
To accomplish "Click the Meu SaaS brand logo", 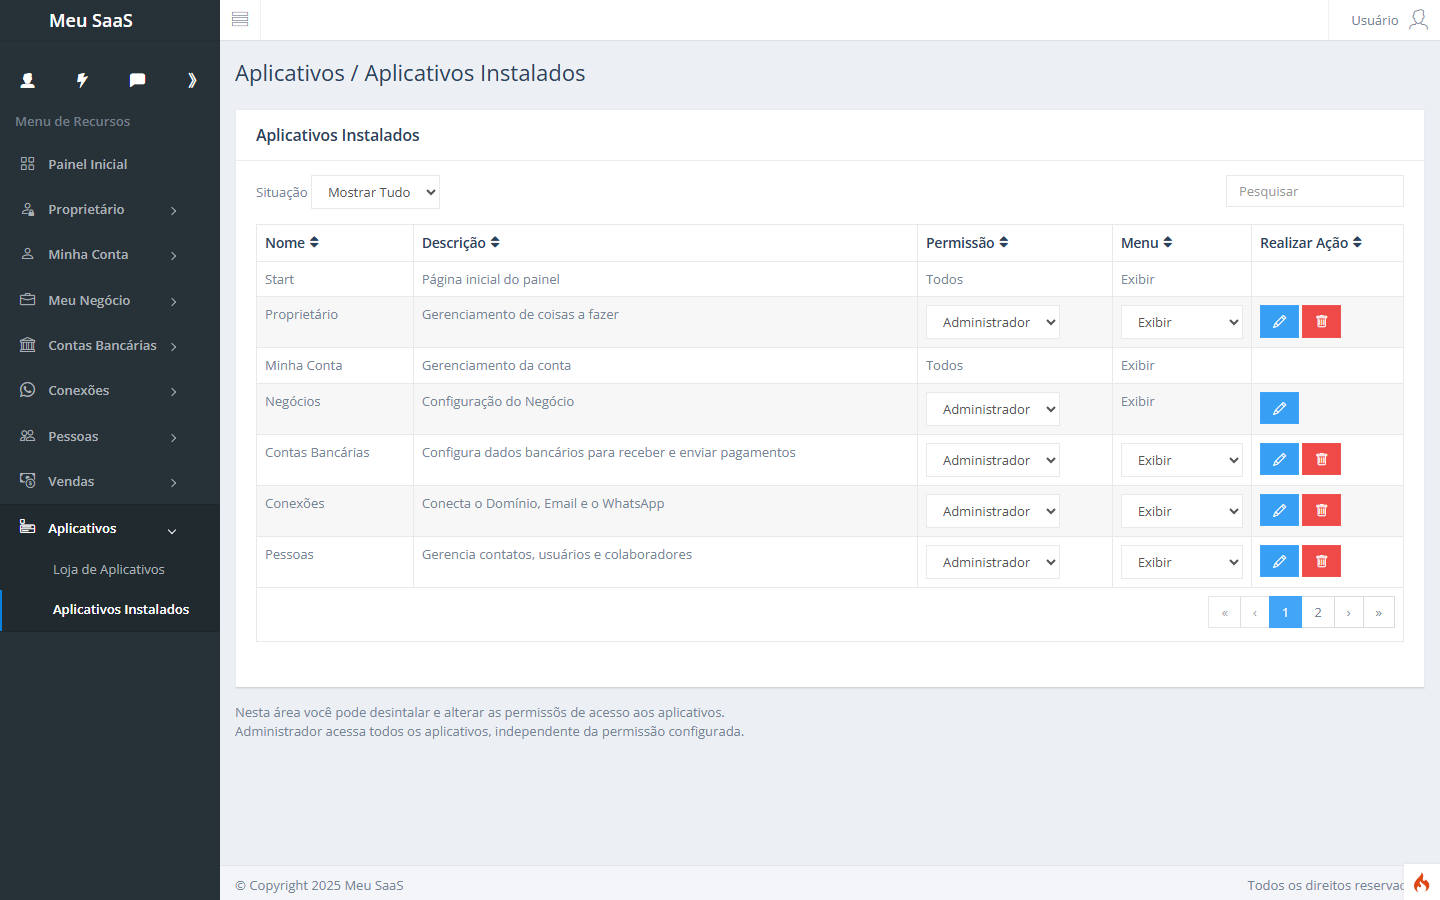I will [91, 20].
